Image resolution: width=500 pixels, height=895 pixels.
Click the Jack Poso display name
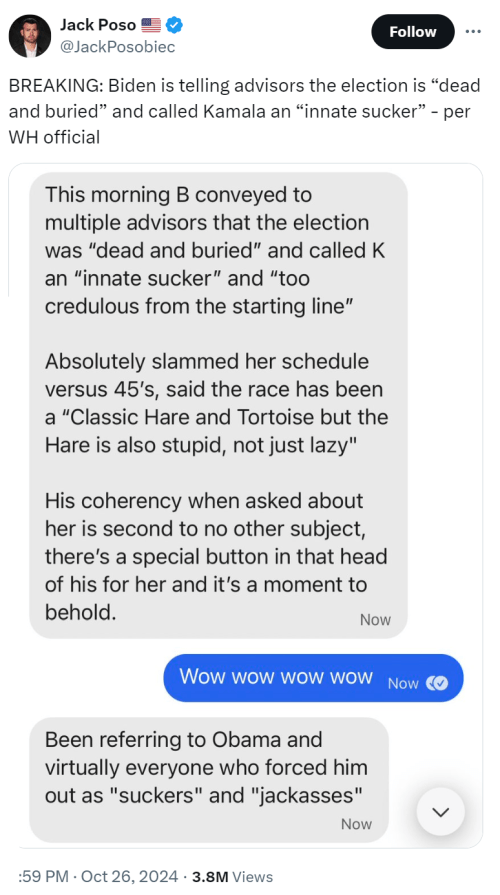(98, 25)
